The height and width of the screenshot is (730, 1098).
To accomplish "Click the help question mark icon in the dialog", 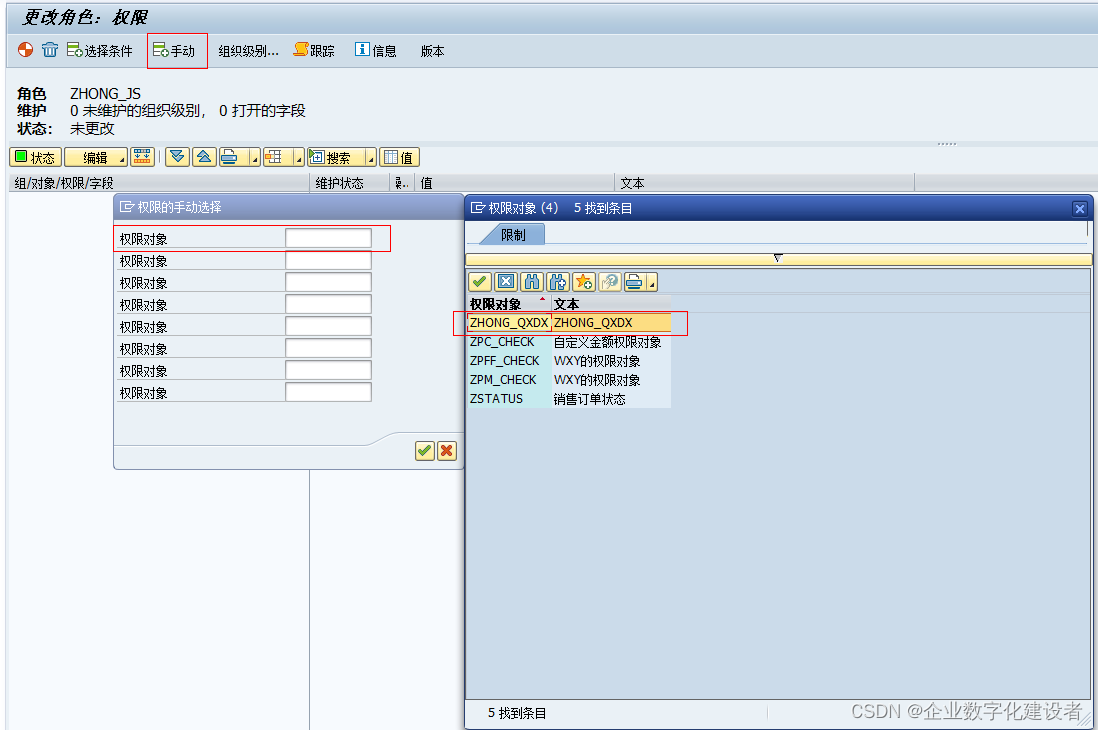I will pos(610,281).
